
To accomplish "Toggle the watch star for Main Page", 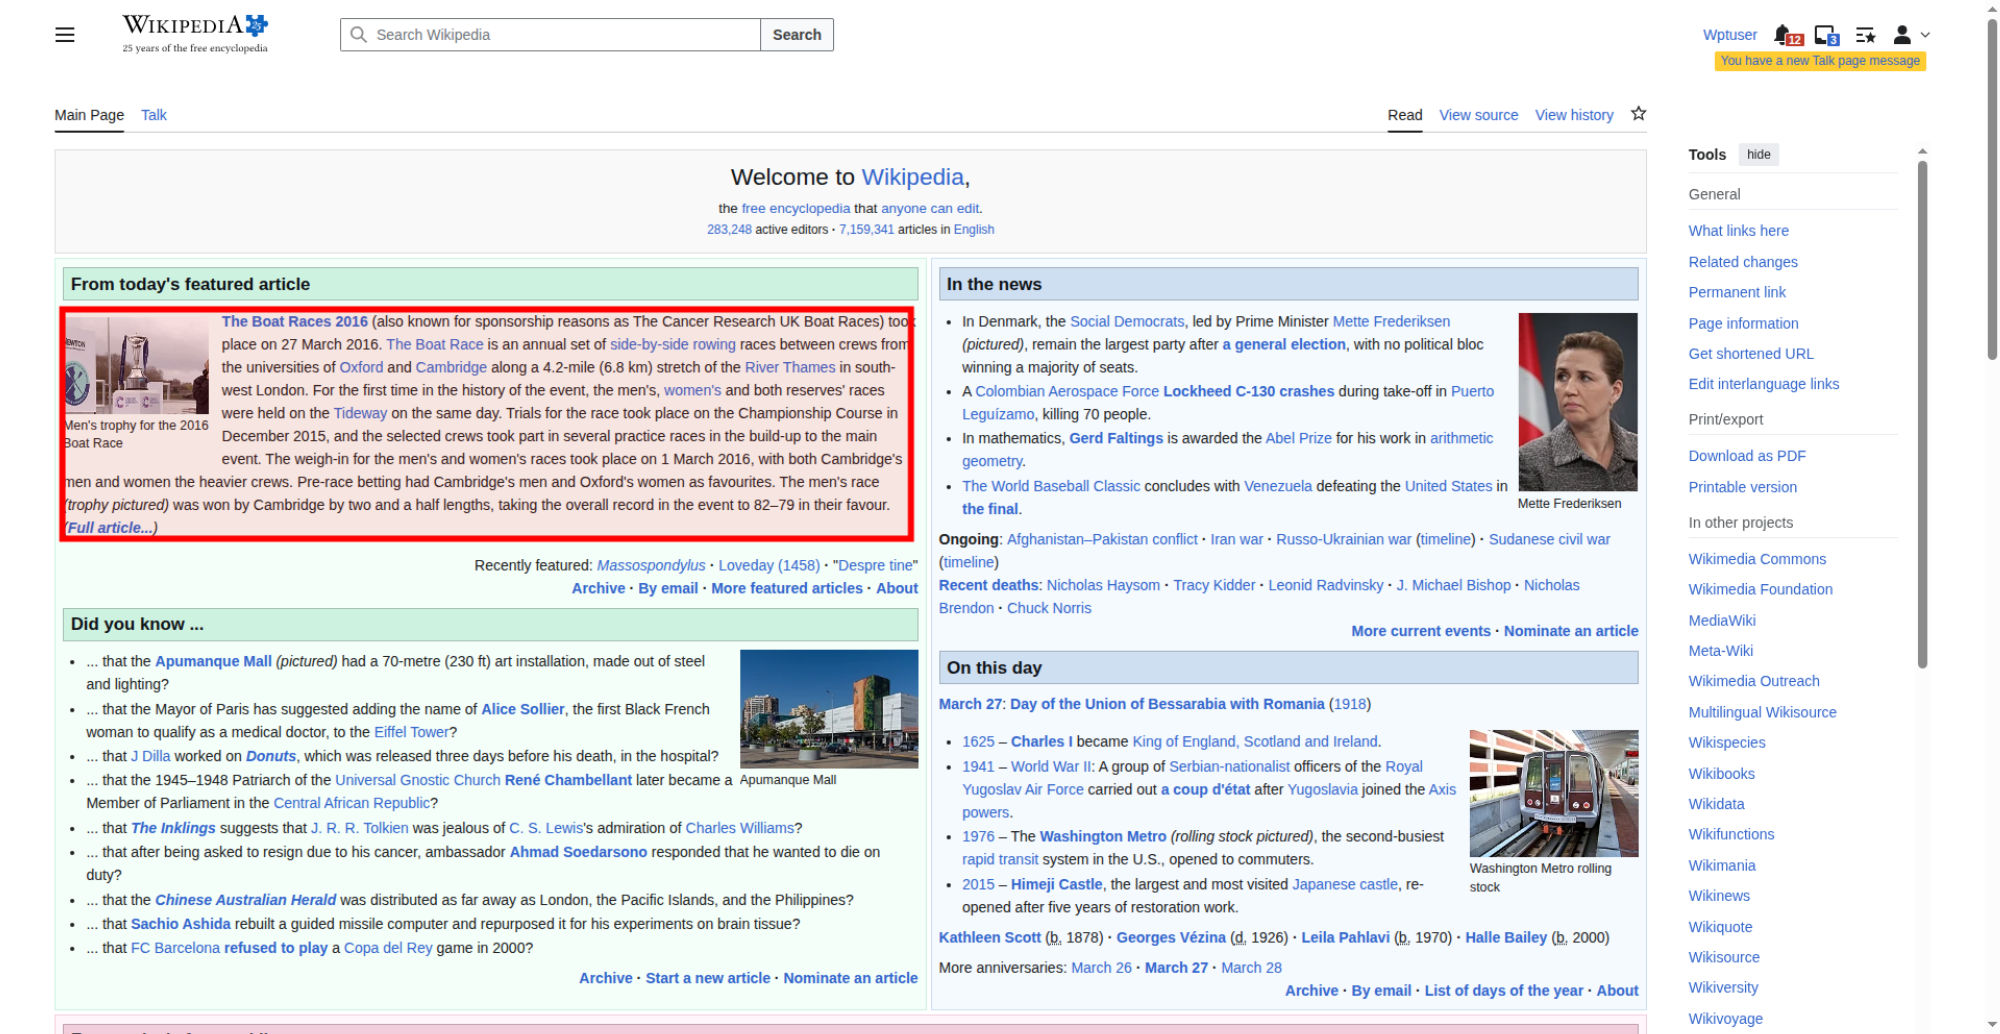I will [x=1638, y=114].
